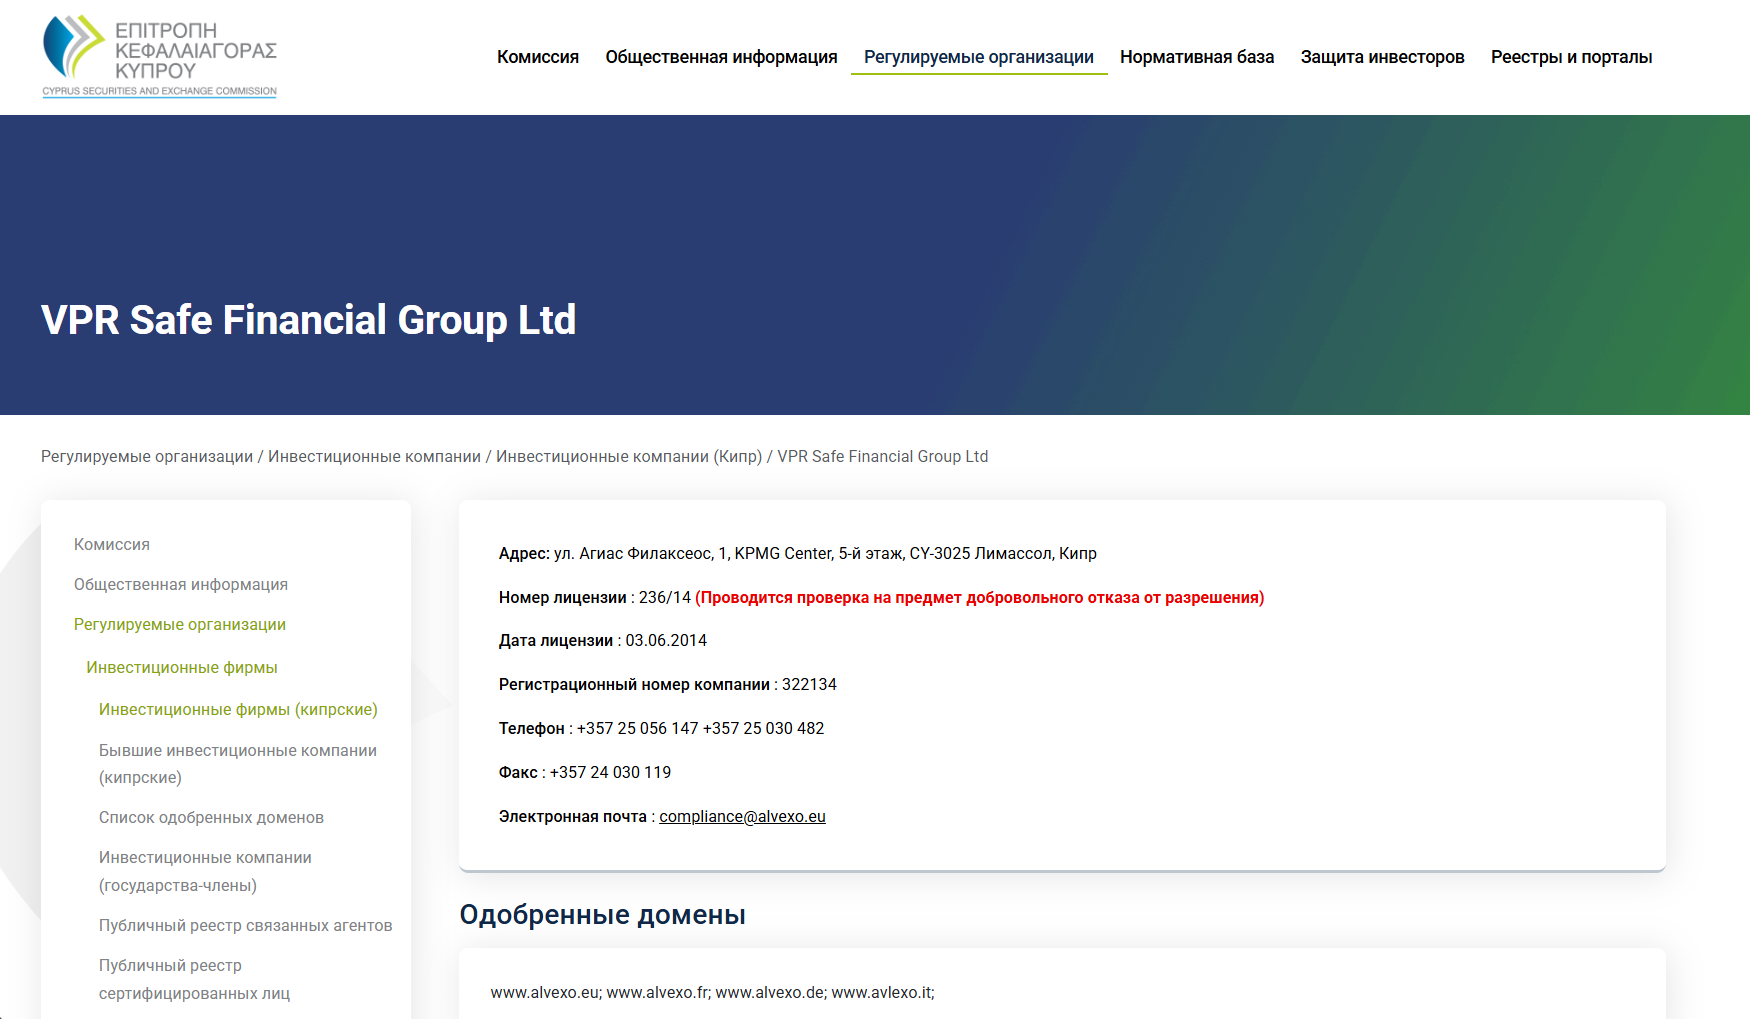Image resolution: width=1750 pixels, height=1019 pixels.
Task: Click fax number +357 24 030 119
Action: tap(610, 772)
